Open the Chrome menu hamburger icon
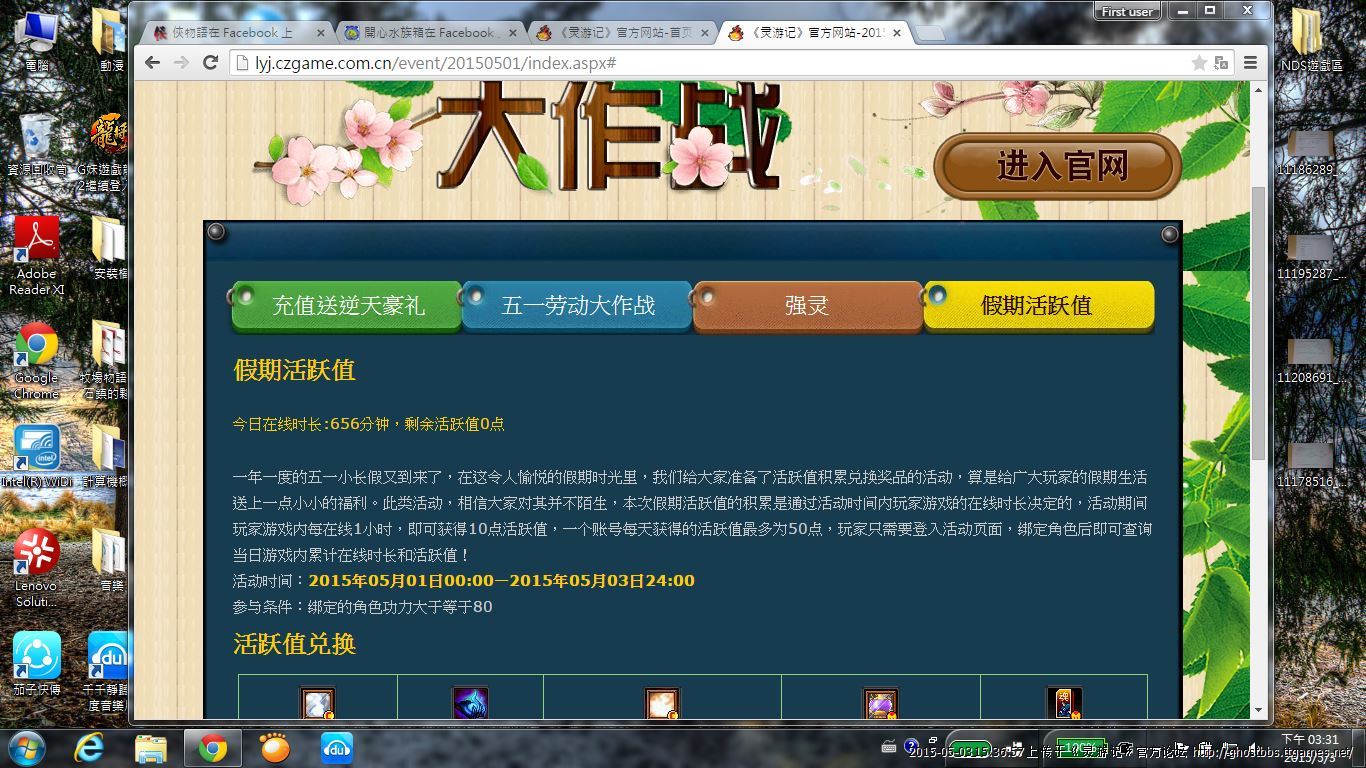 click(1250, 63)
